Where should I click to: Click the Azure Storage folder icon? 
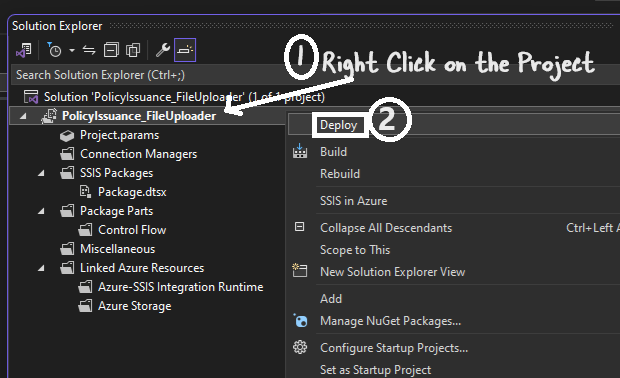[x=85, y=306]
